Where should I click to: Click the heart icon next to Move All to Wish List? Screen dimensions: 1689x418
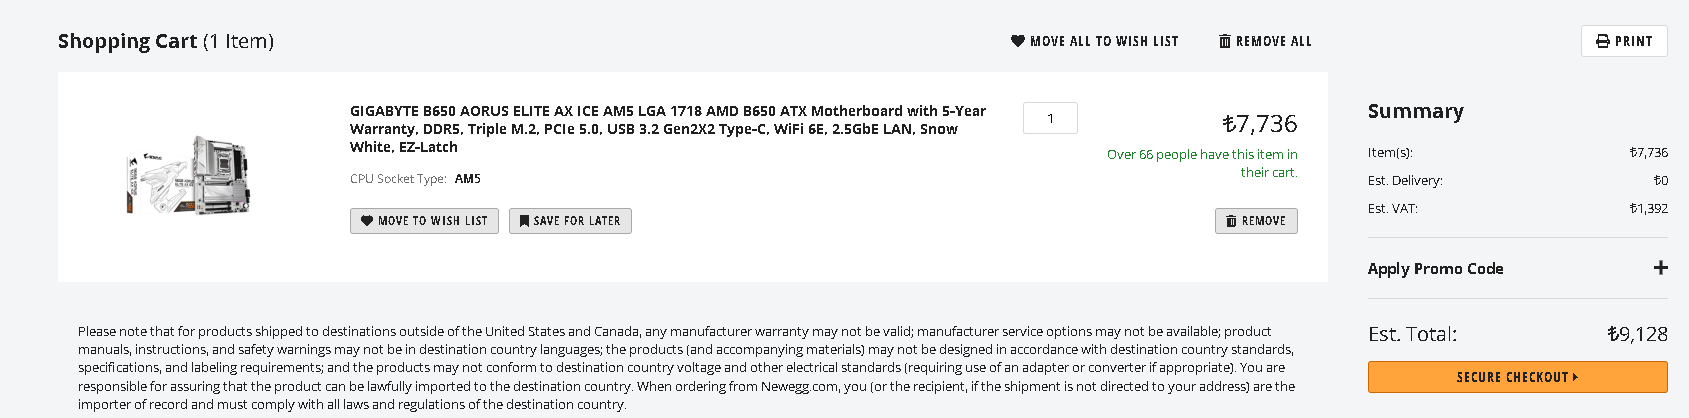[x=1018, y=41]
